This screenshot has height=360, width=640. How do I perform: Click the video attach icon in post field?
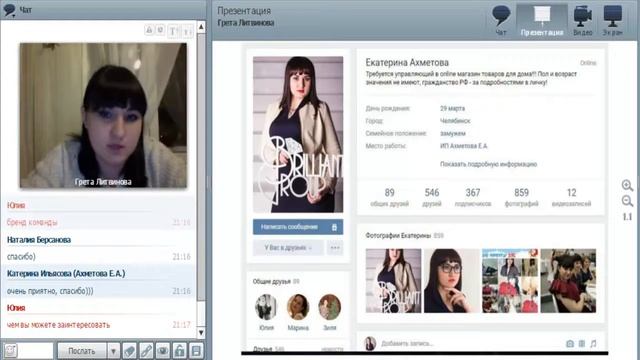582,344
